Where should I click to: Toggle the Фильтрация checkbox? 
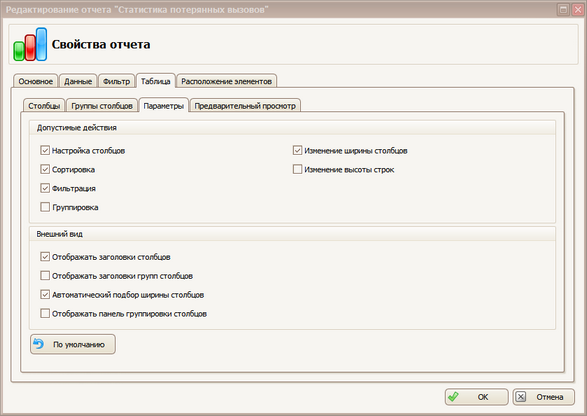45,188
